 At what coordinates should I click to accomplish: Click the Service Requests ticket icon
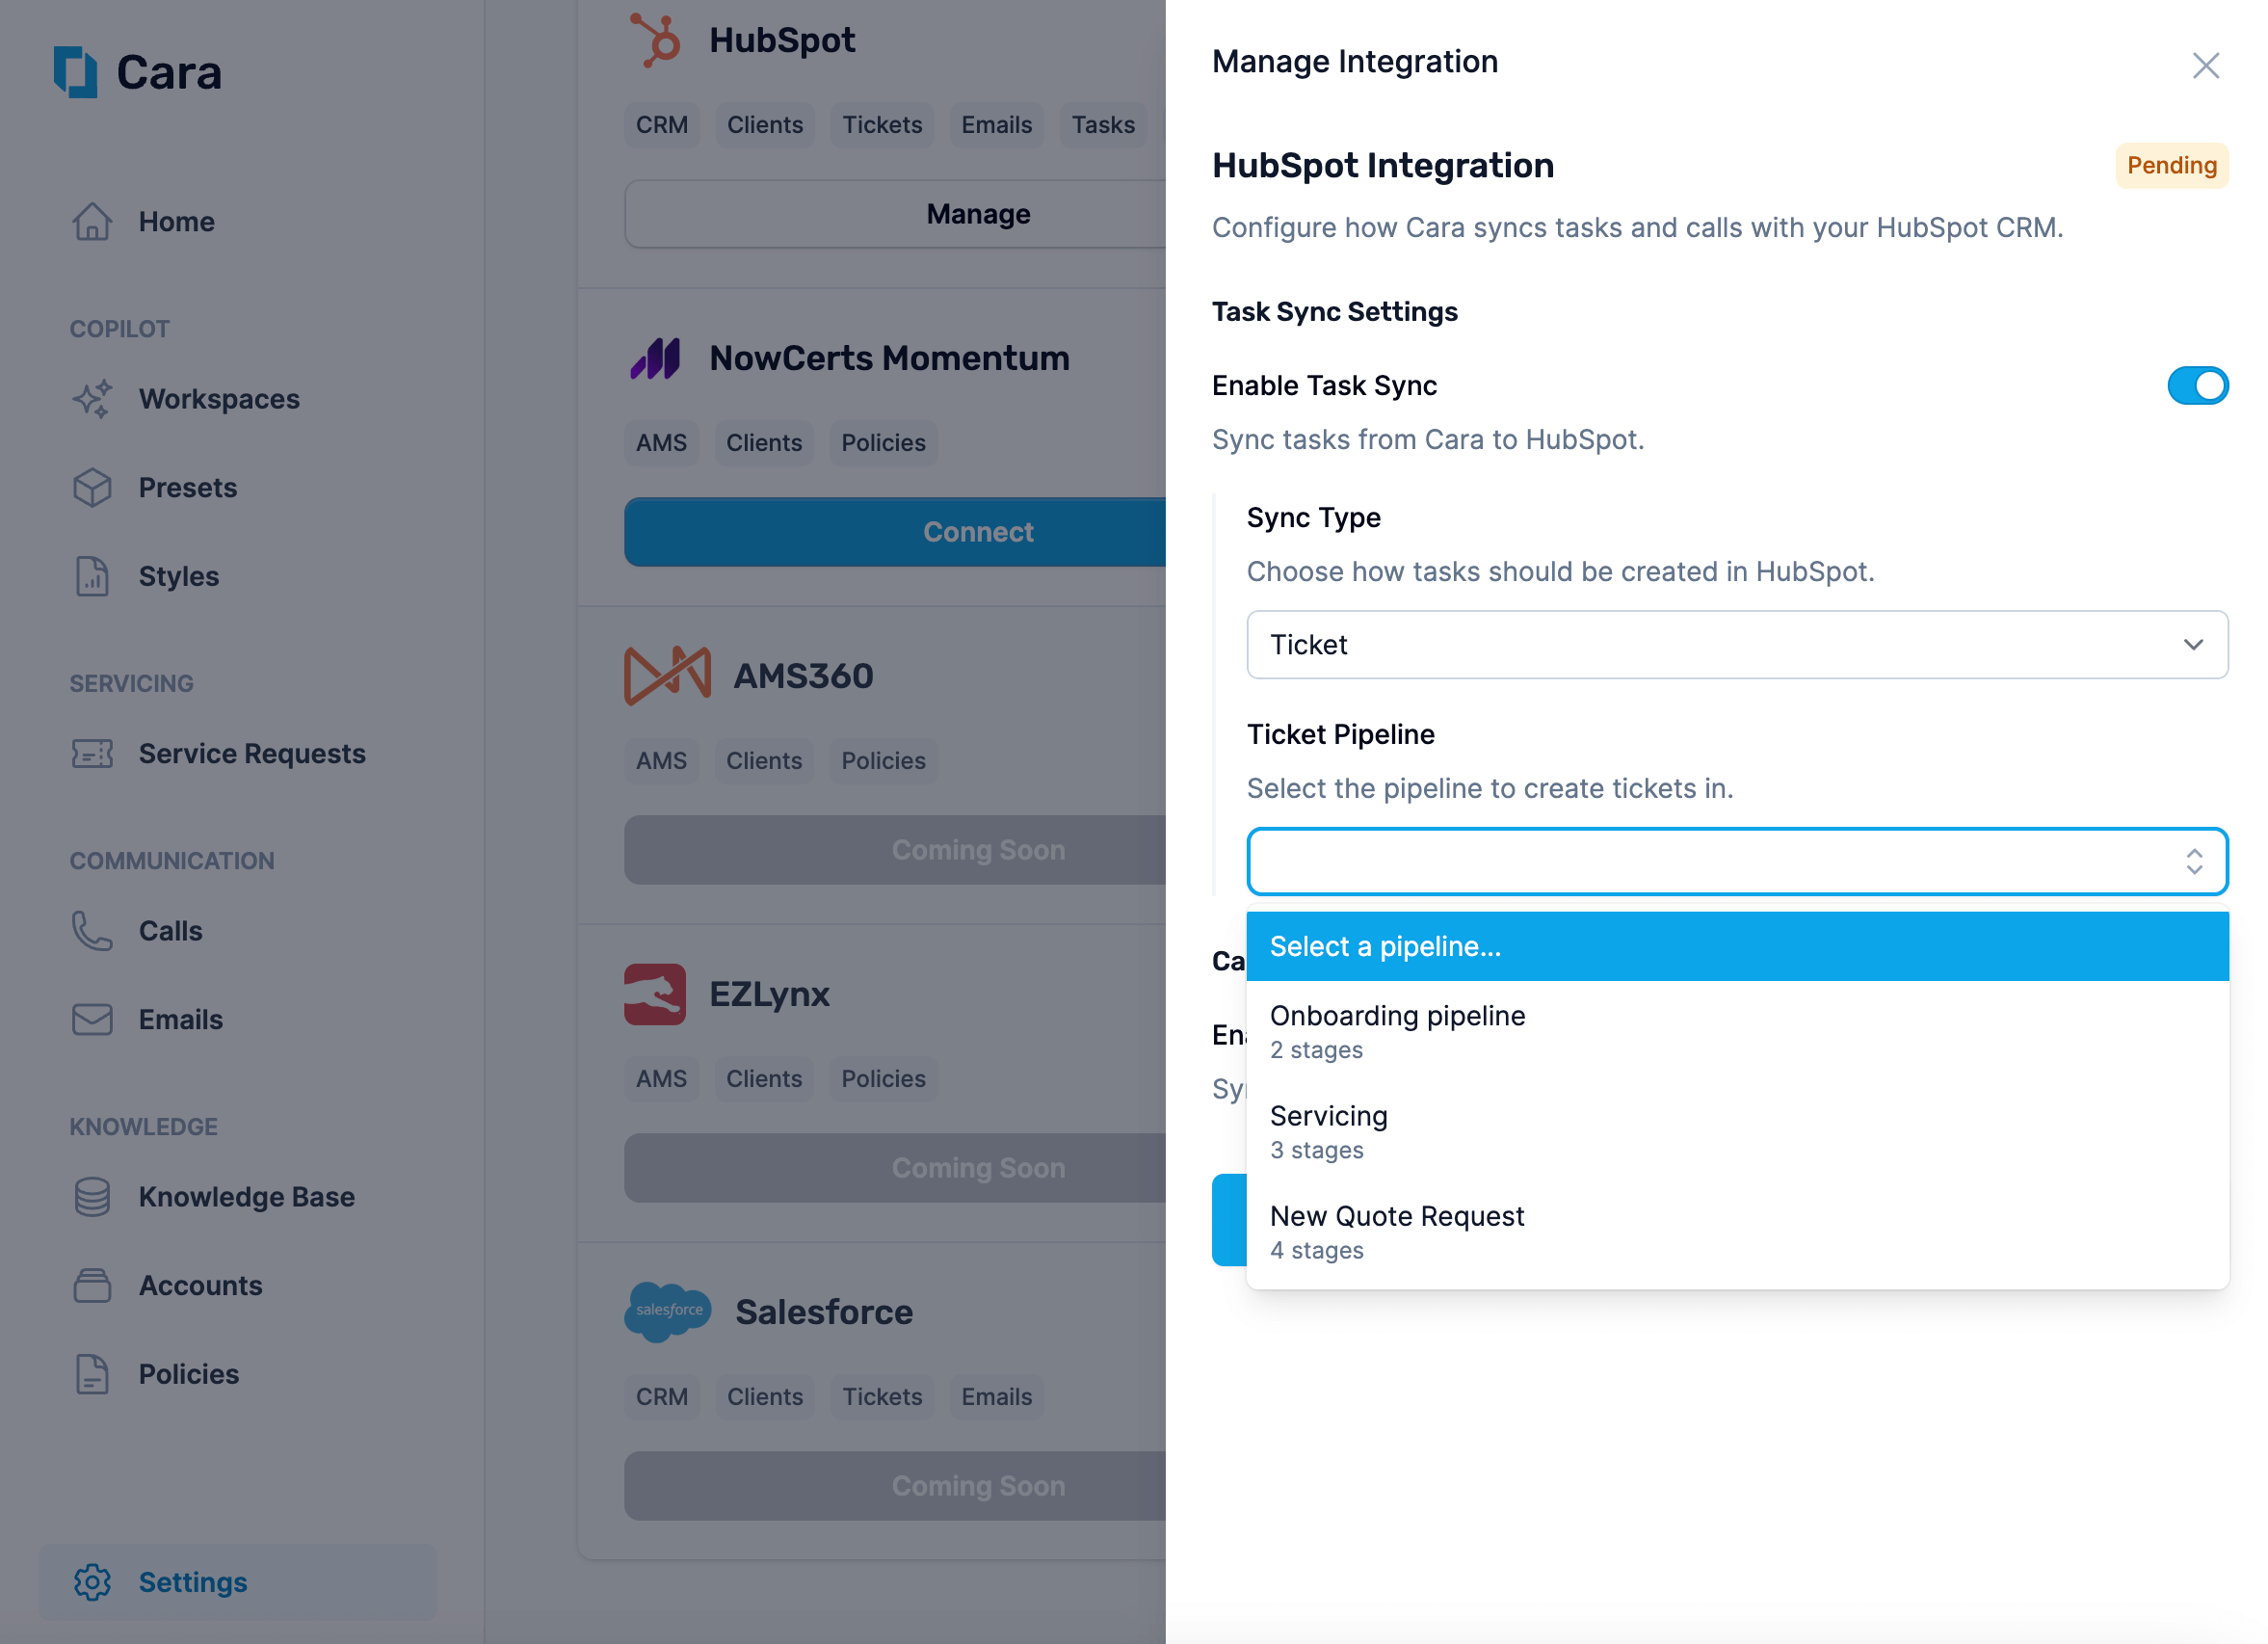(x=92, y=754)
